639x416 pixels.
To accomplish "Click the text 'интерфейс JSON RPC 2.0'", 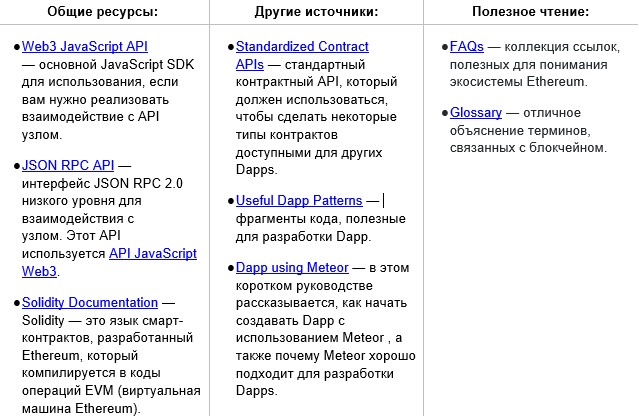I will [x=102, y=183].
